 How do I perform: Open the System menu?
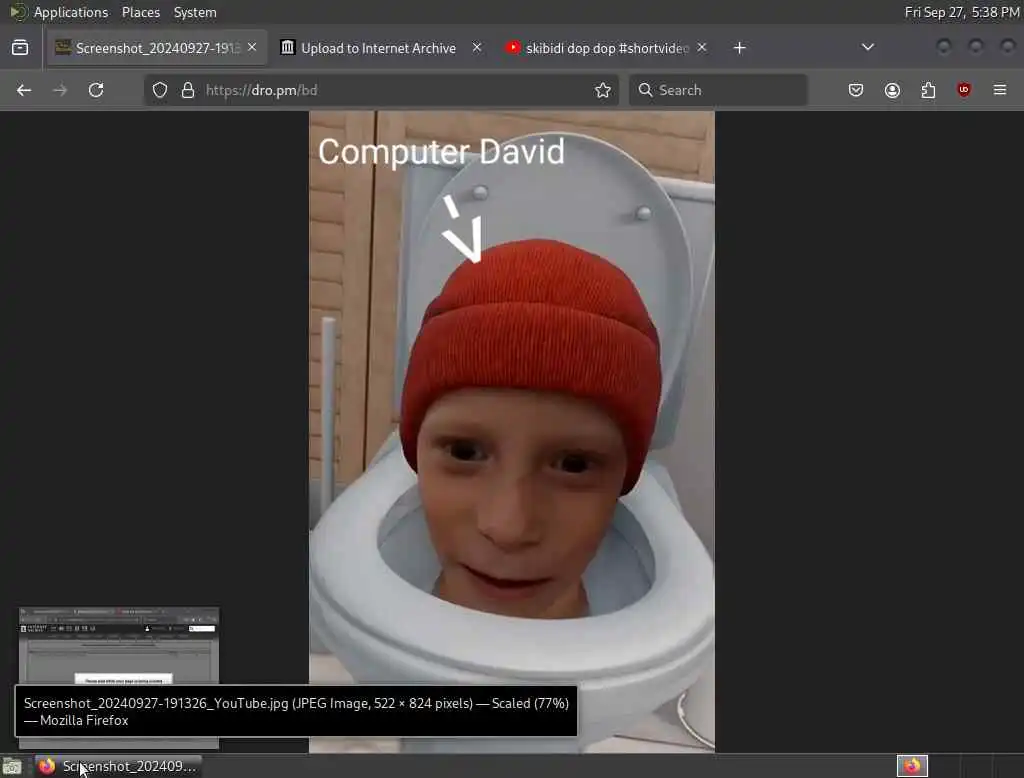point(195,12)
